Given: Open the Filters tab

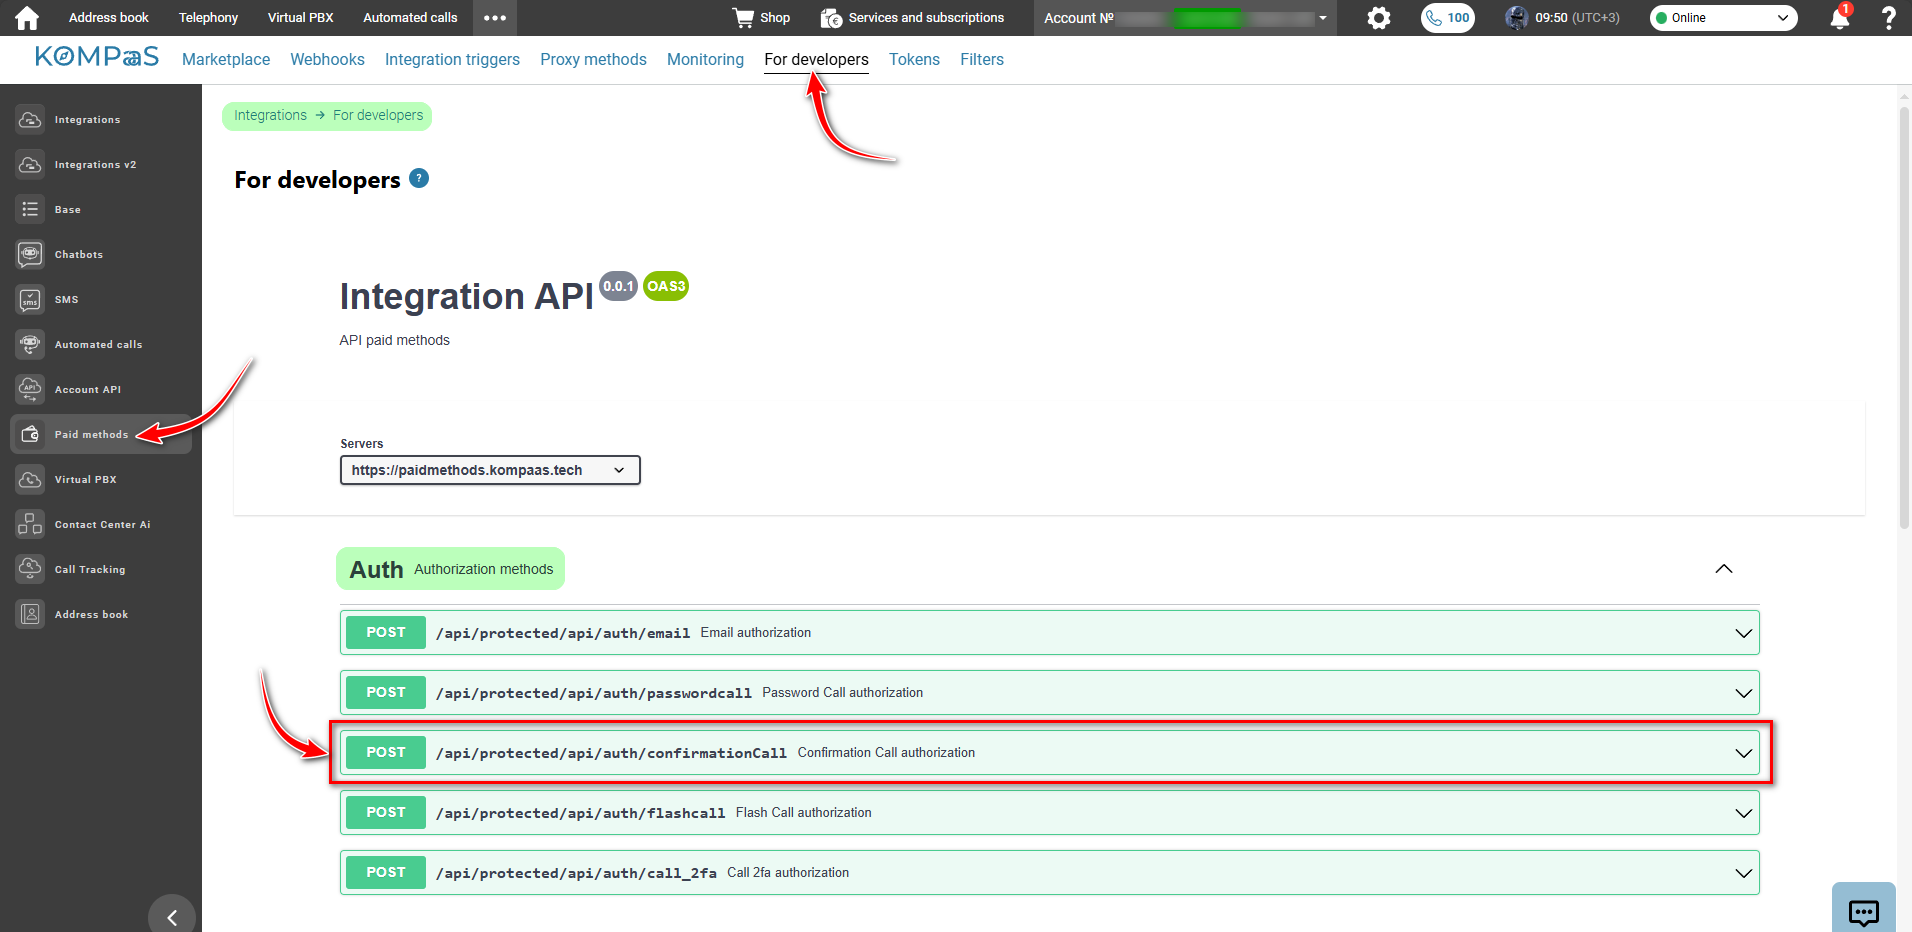Looking at the screenshot, I should (x=982, y=60).
